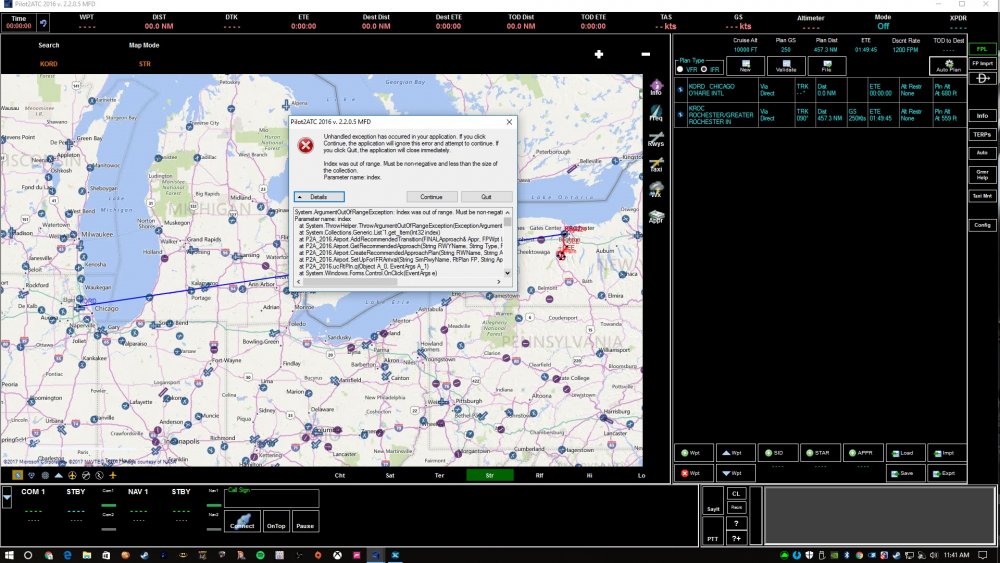Click the vertical scrollbar in exception details
This screenshot has height=563, width=1000.
(508, 242)
